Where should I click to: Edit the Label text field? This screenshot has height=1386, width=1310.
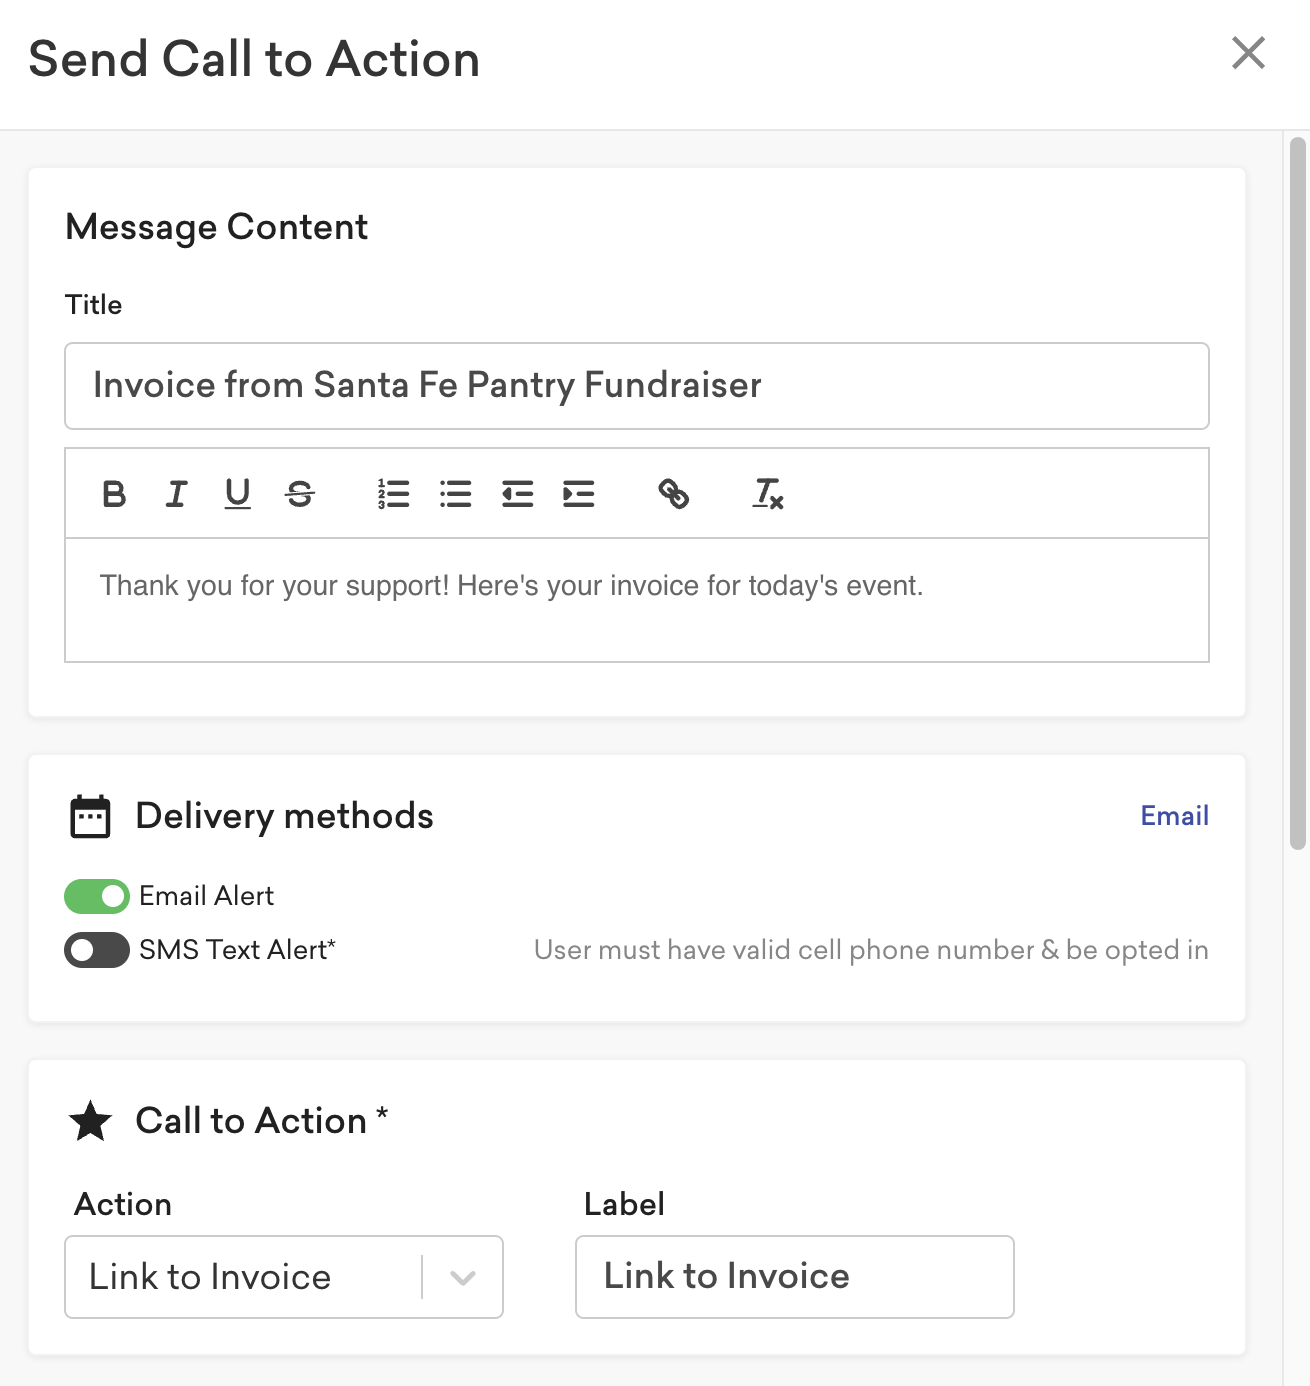pyautogui.click(x=795, y=1277)
